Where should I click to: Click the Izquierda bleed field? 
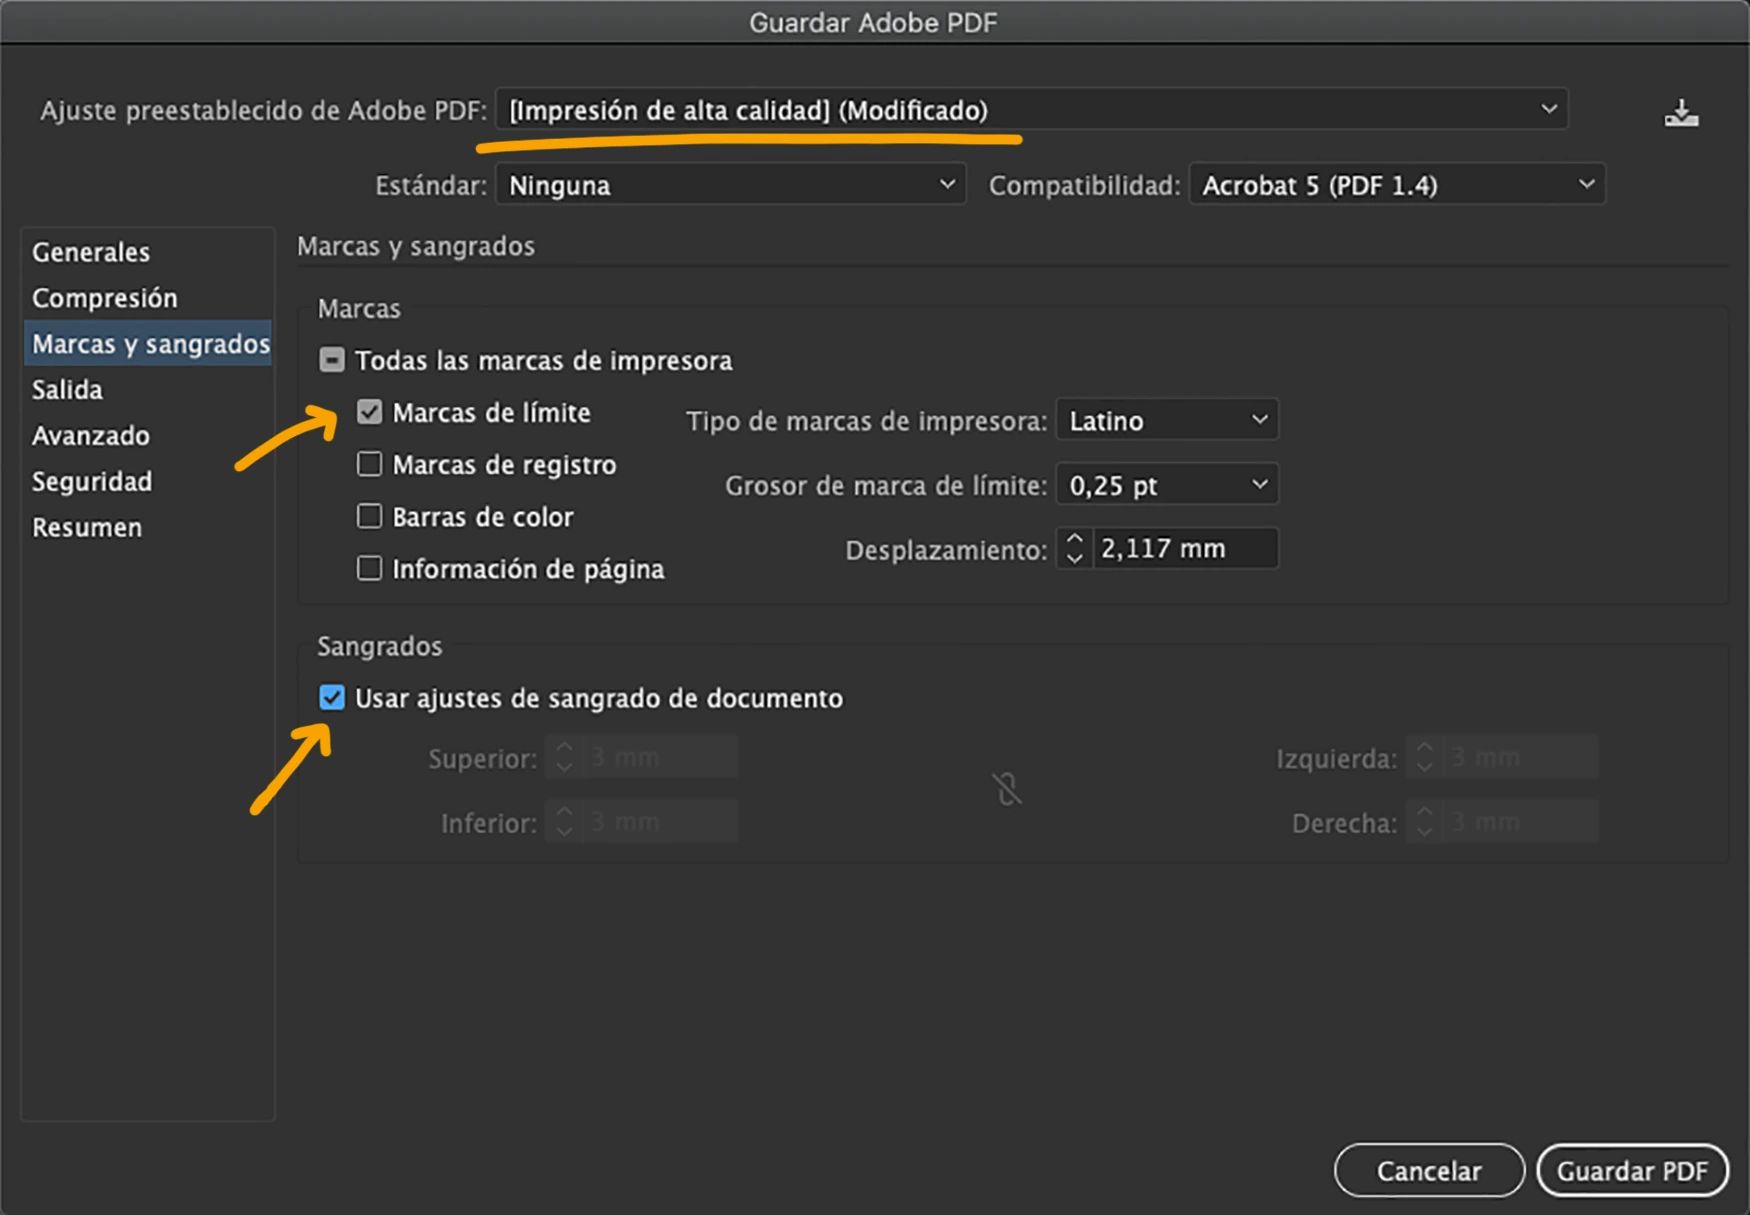click(1520, 757)
